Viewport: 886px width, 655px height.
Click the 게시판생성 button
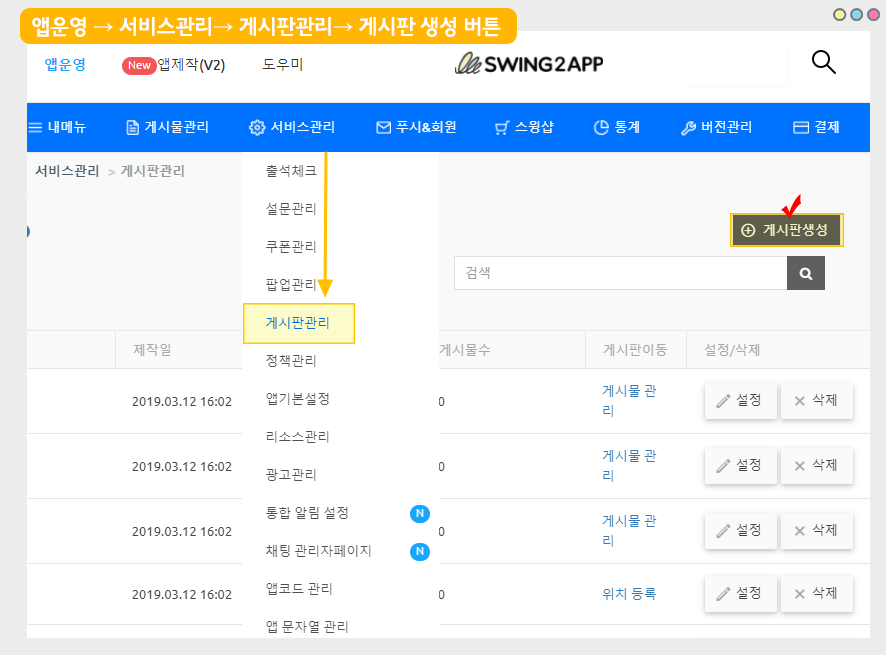tap(786, 230)
